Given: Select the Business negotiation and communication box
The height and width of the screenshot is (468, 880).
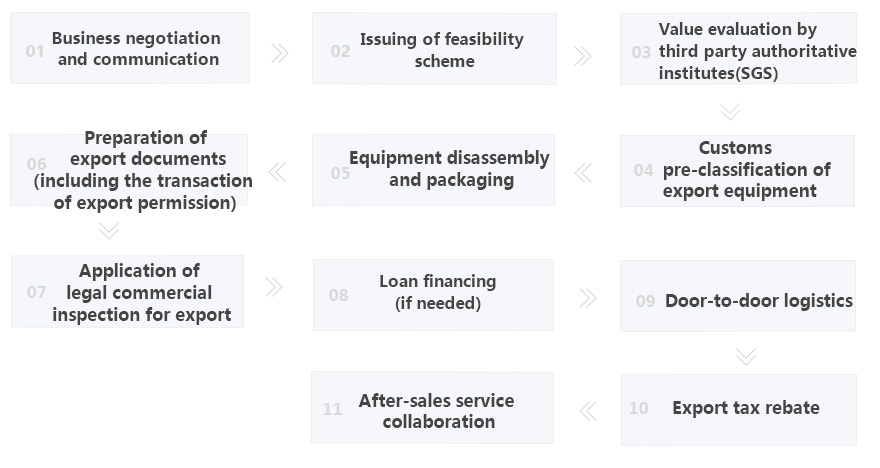Looking at the screenshot, I should (130, 48).
